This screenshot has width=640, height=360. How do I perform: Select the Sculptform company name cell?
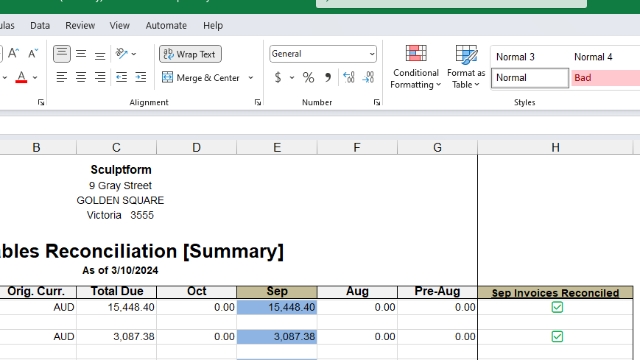pos(121,170)
